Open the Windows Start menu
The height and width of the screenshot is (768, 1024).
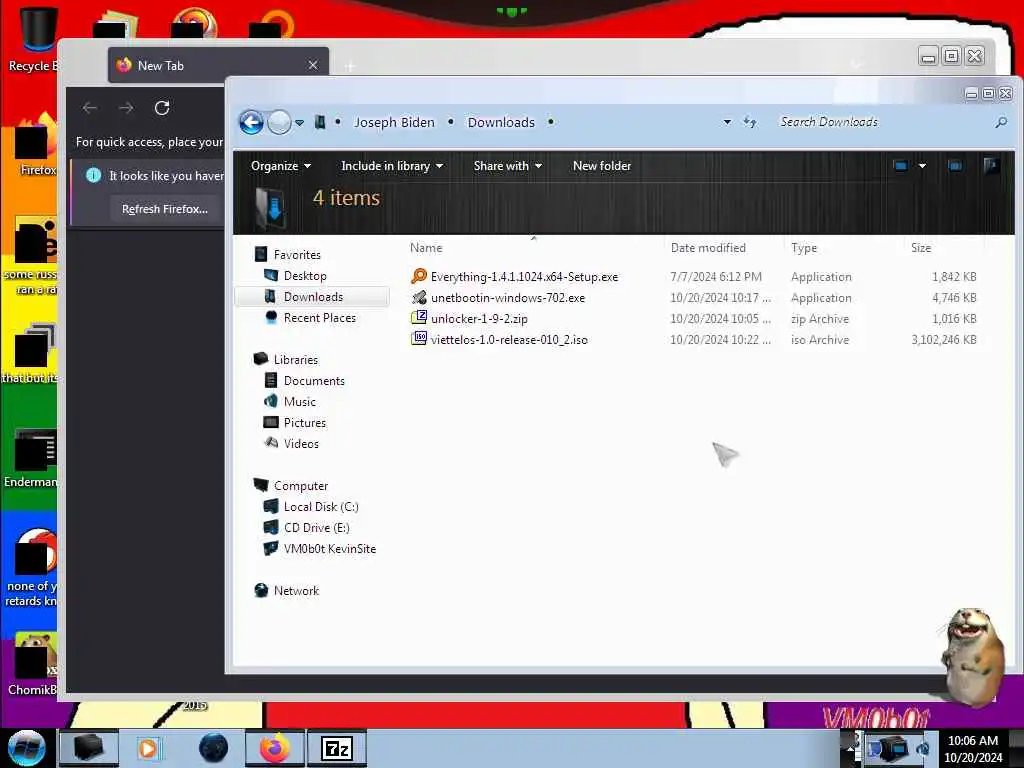(26, 748)
